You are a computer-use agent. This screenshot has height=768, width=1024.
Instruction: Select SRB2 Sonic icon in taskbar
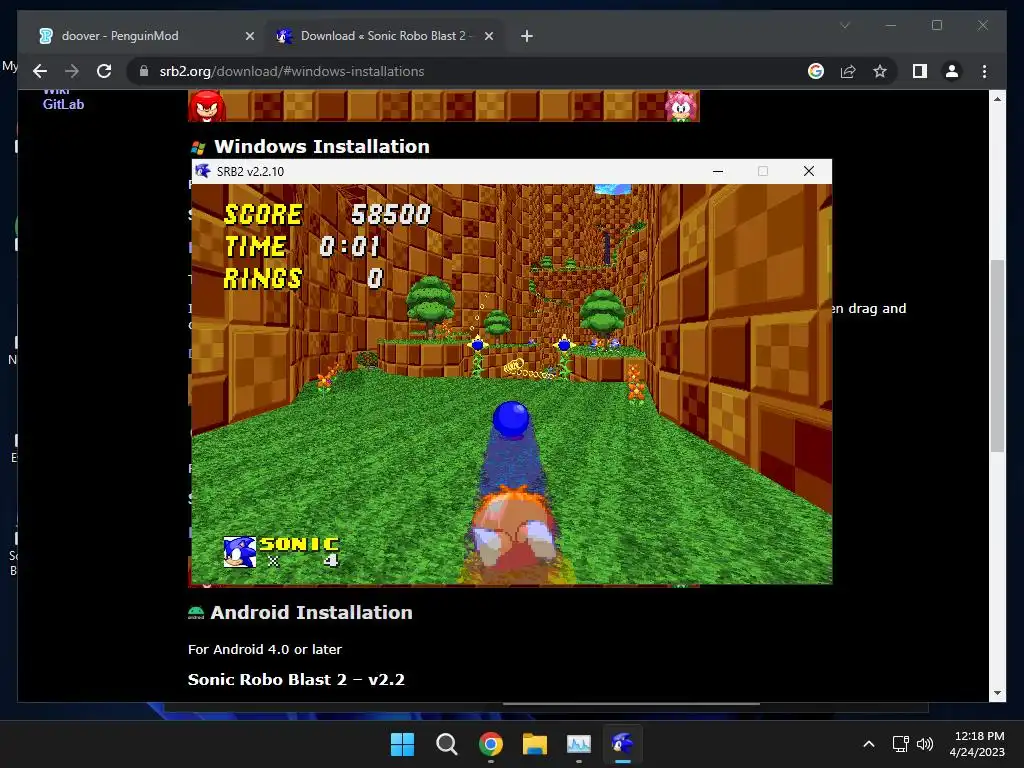coord(623,744)
